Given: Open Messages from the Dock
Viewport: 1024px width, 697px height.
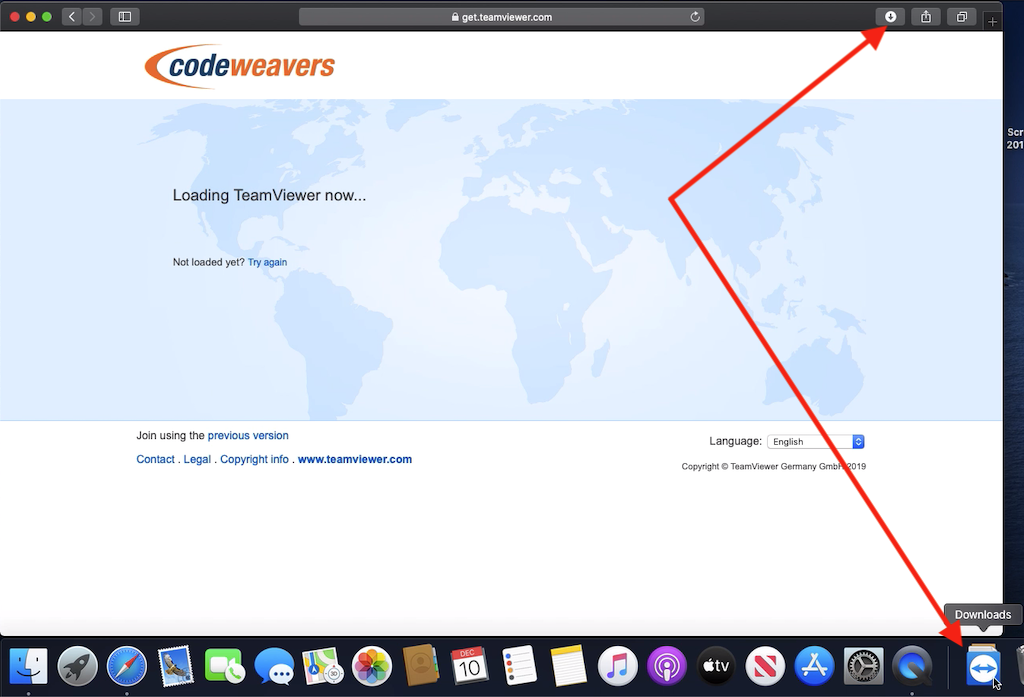Looking at the screenshot, I should pyautogui.click(x=274, y=666).
